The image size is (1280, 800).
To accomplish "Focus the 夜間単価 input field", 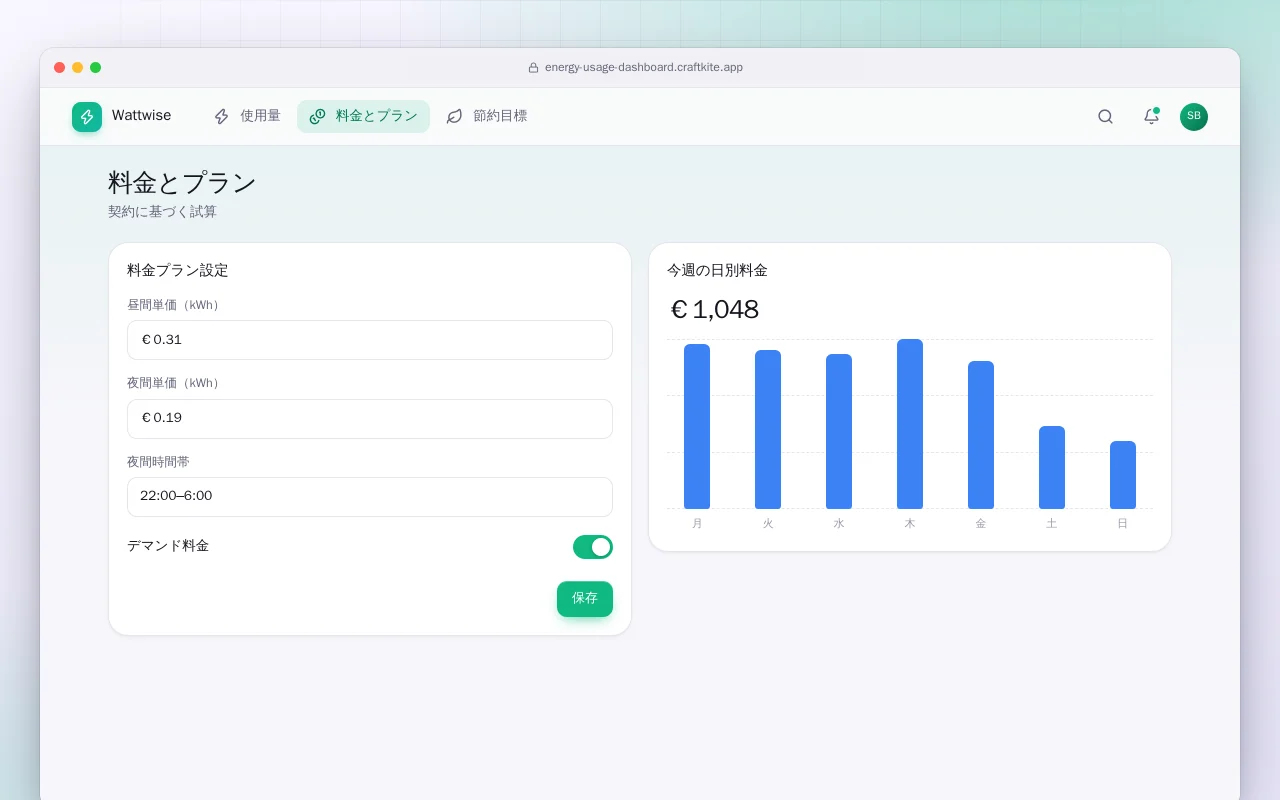I will coord(370,419).
